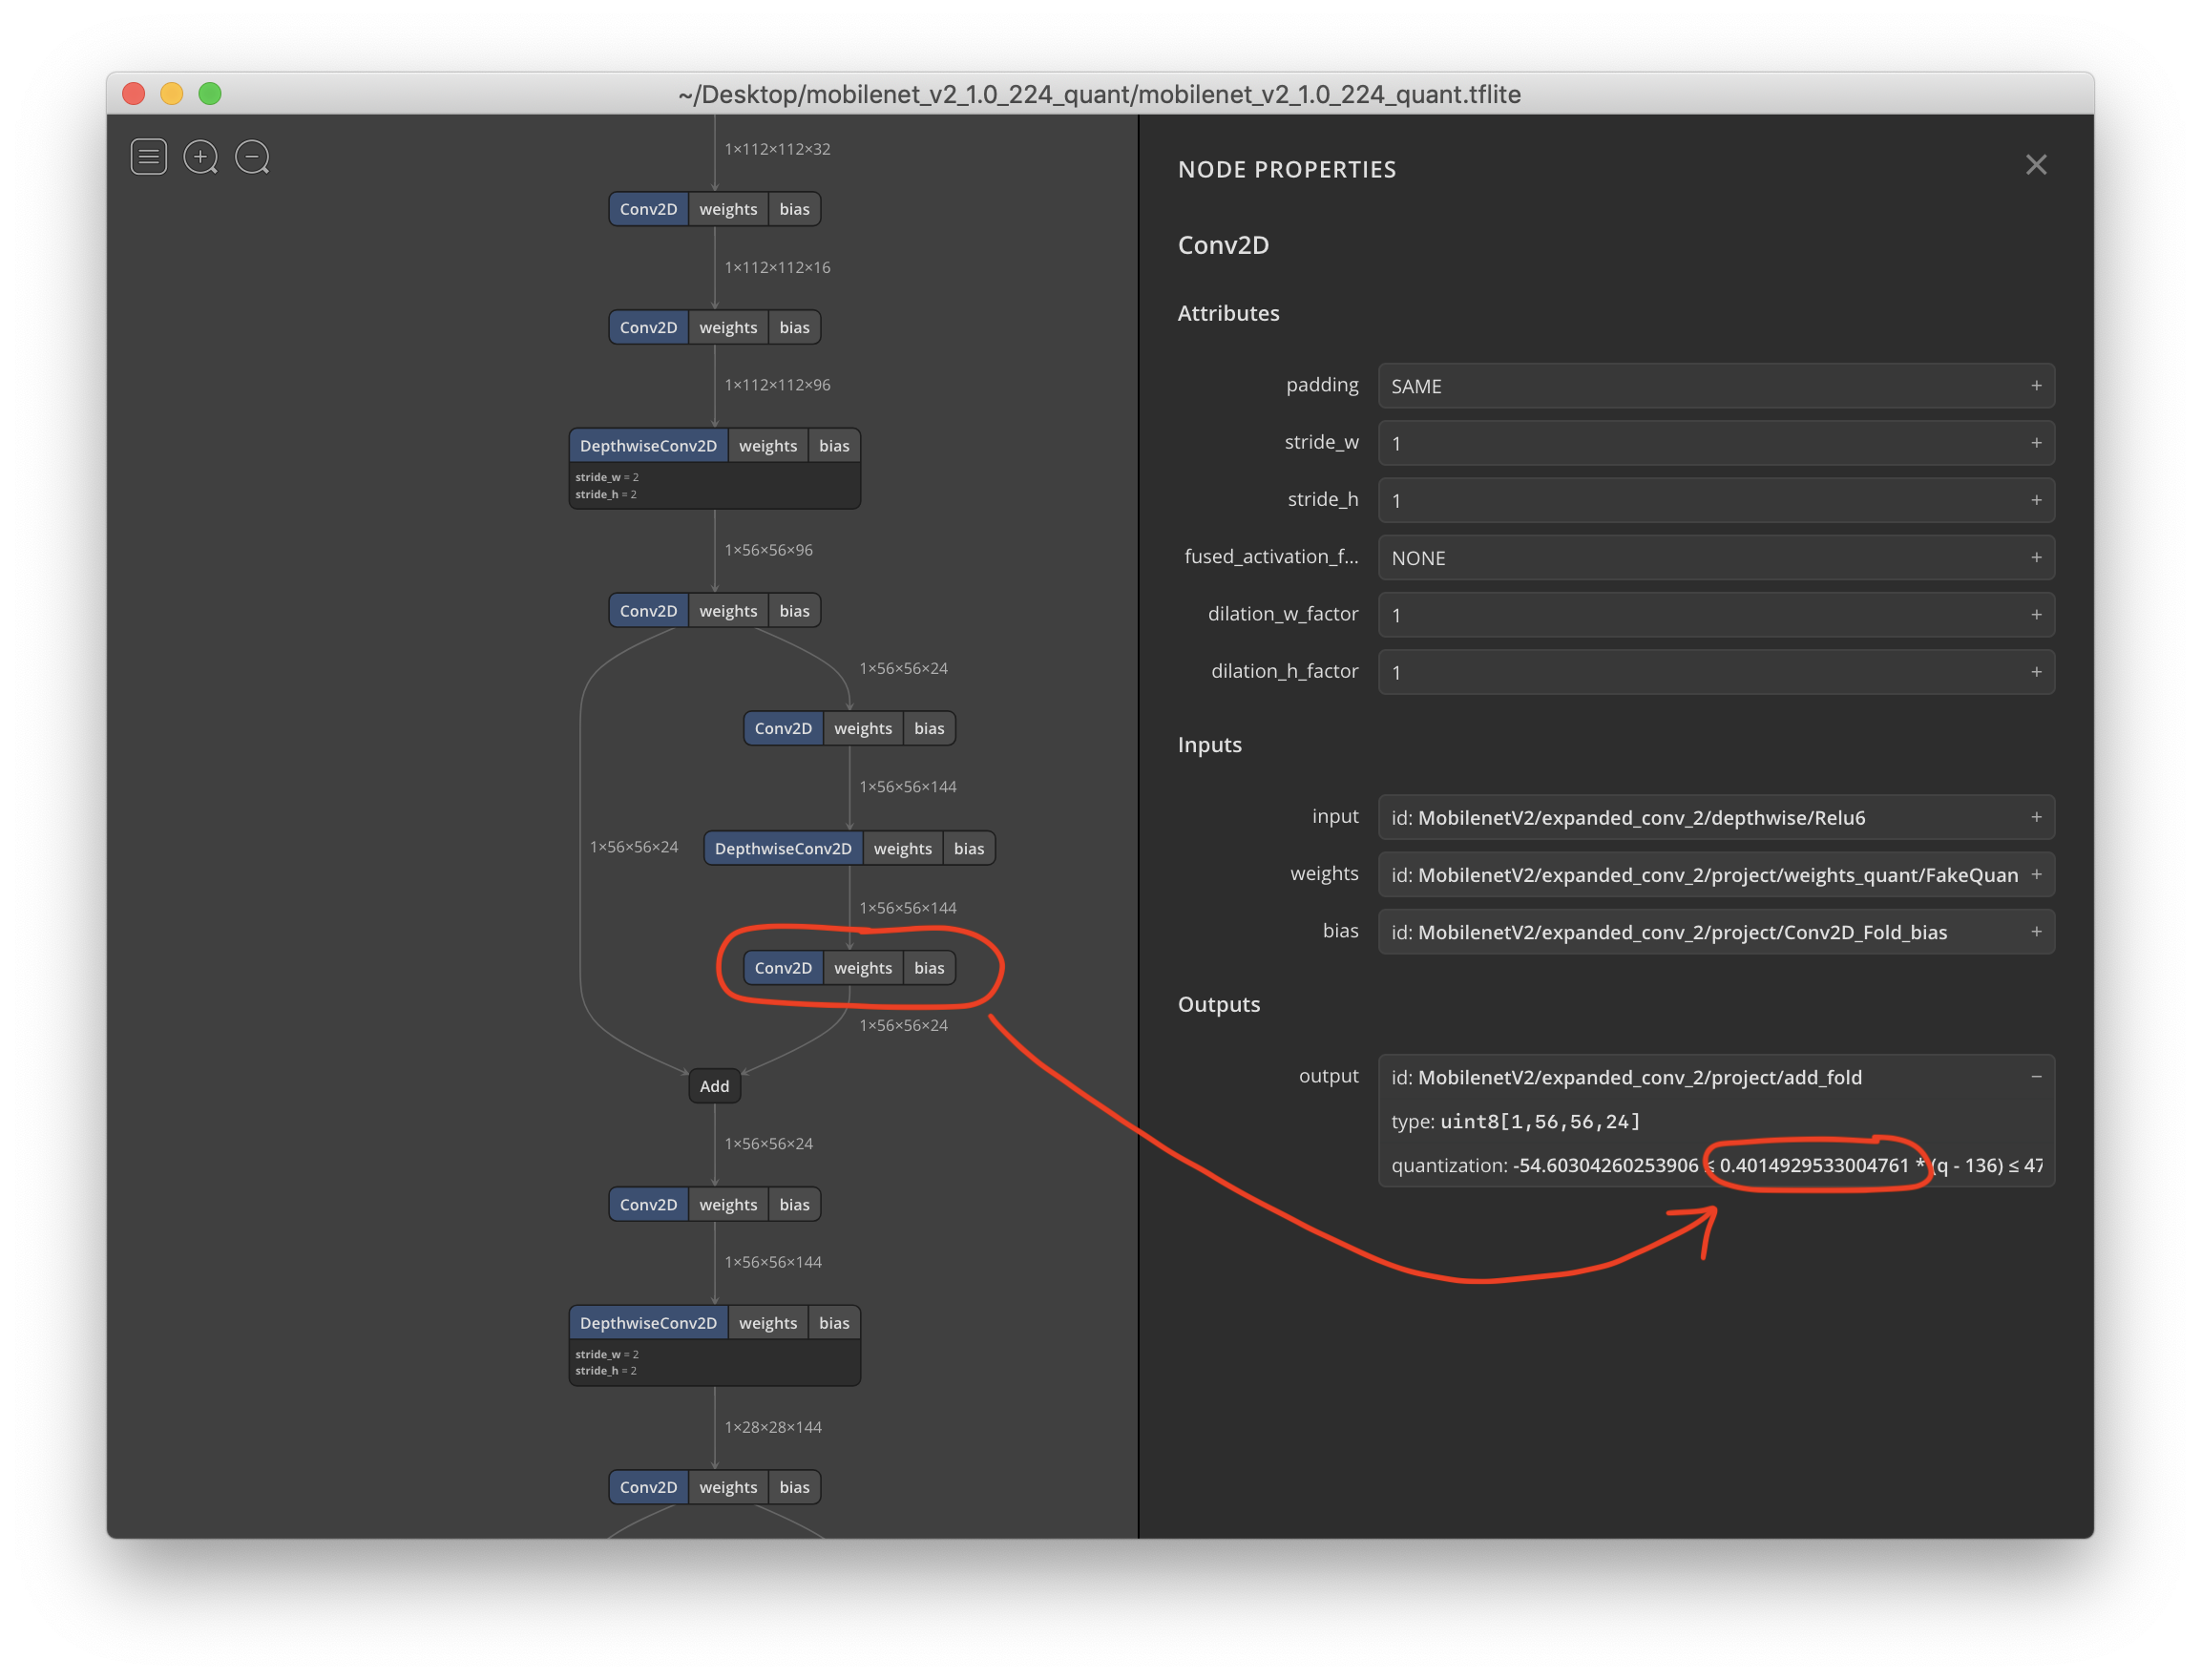This screenshot has height=1680, width=2201.
Task: Expand the padding attribute details
Action: [x=2035, y=386]
